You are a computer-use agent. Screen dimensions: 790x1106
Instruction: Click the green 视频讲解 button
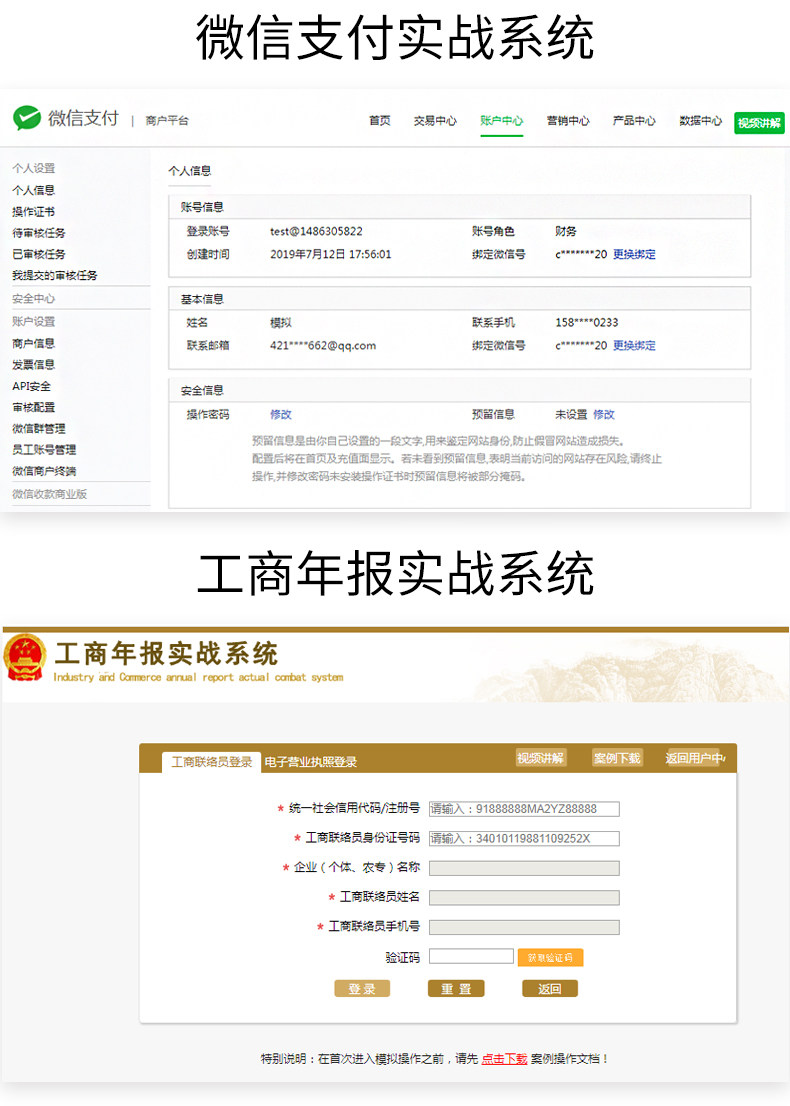pyautogui.click(x=759, y=123)
